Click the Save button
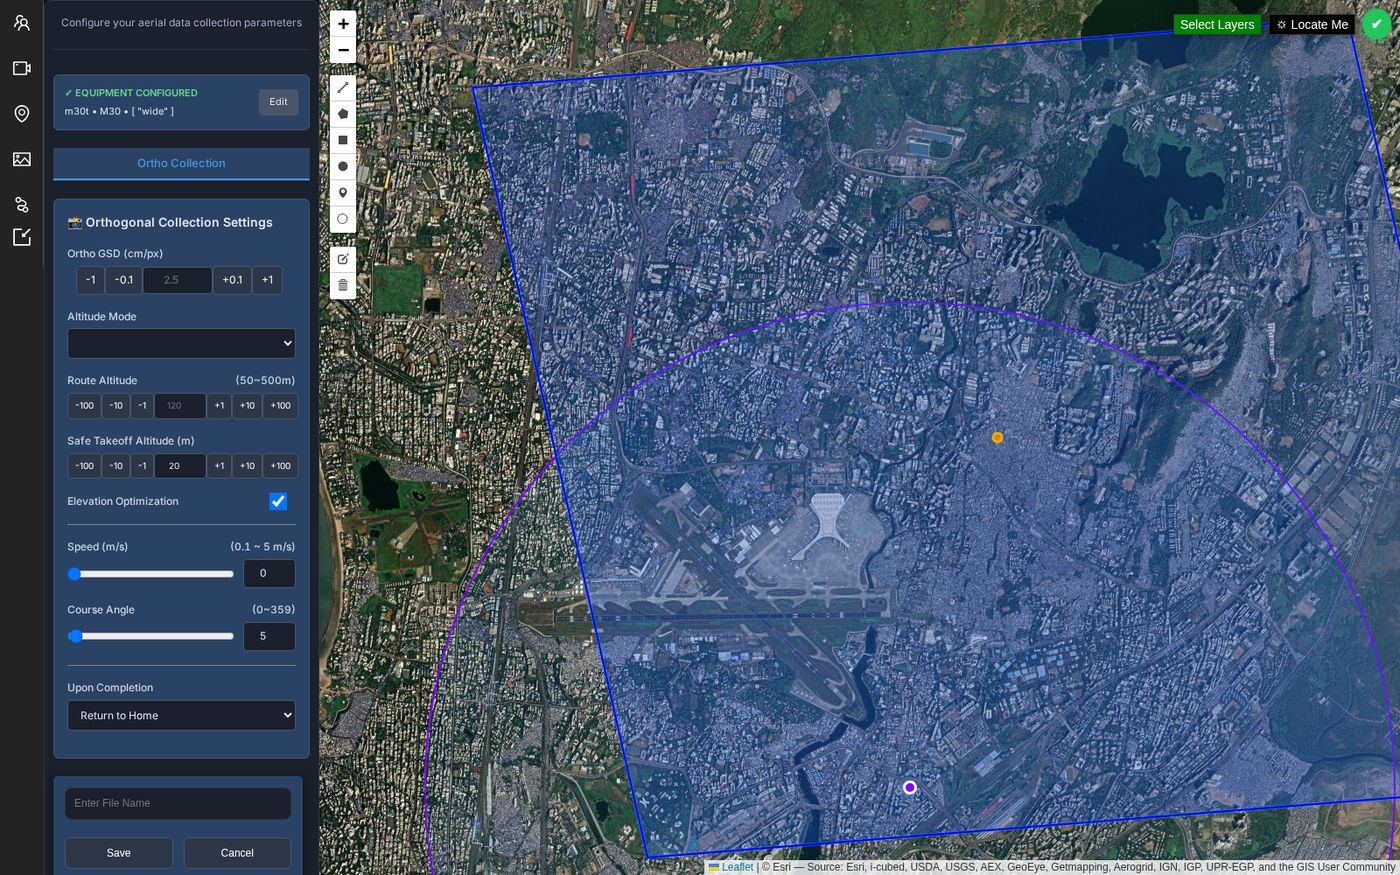1400x875 pixels. point(119,853)
